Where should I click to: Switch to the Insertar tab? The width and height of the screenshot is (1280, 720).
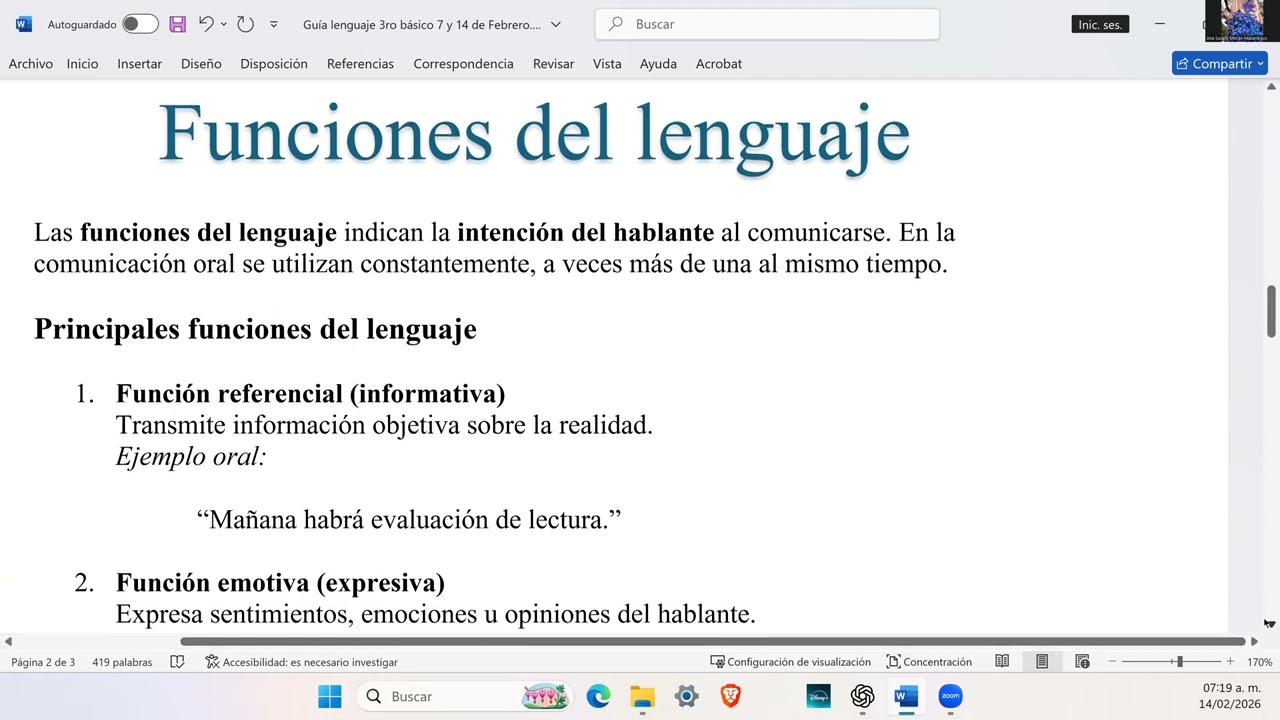tap(140, 63)
